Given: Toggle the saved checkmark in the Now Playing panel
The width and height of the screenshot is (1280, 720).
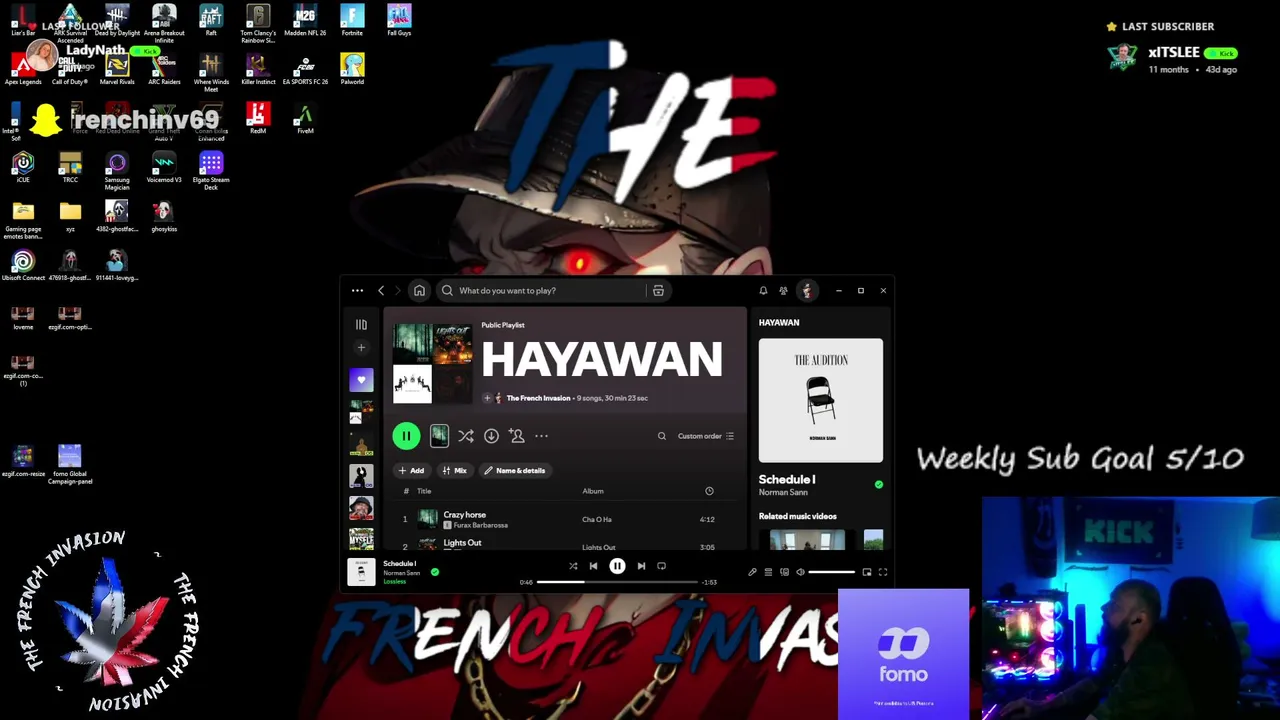Looking at the screenshot, I should pos(879,485).
